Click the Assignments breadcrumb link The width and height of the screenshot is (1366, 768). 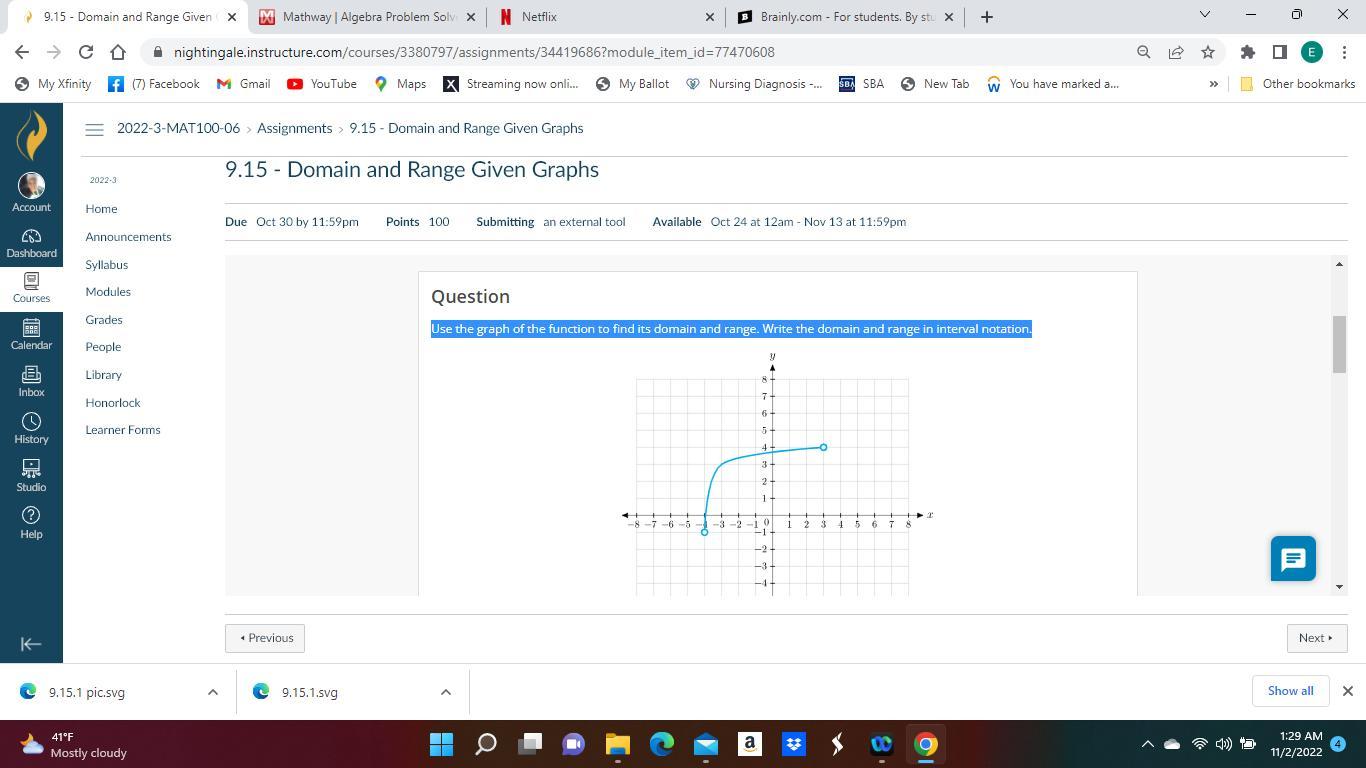point(294,129)
